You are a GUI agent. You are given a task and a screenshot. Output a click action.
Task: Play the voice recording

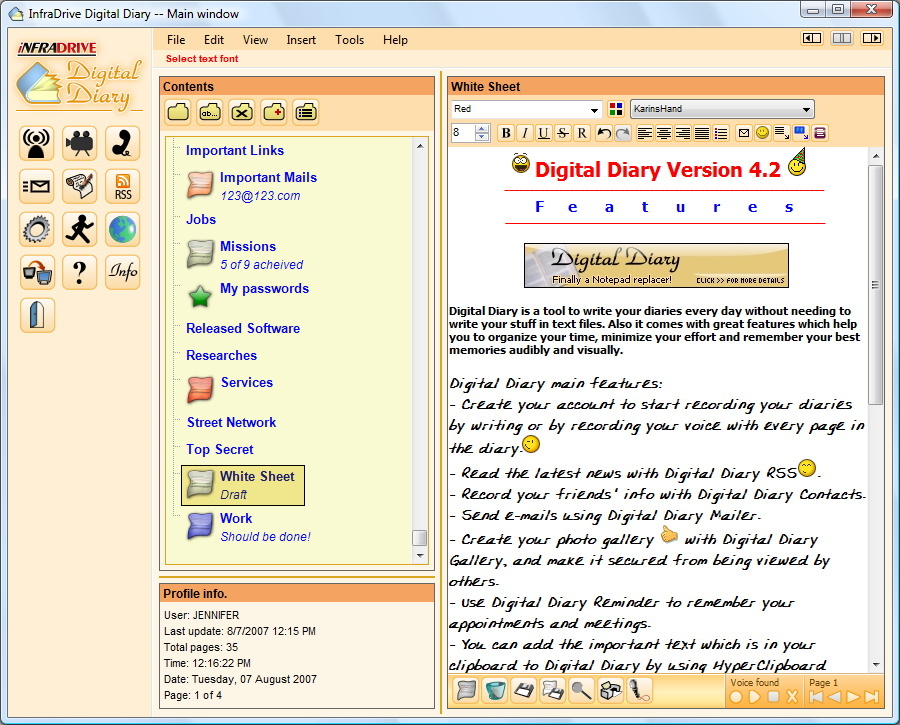pos(755,697)
